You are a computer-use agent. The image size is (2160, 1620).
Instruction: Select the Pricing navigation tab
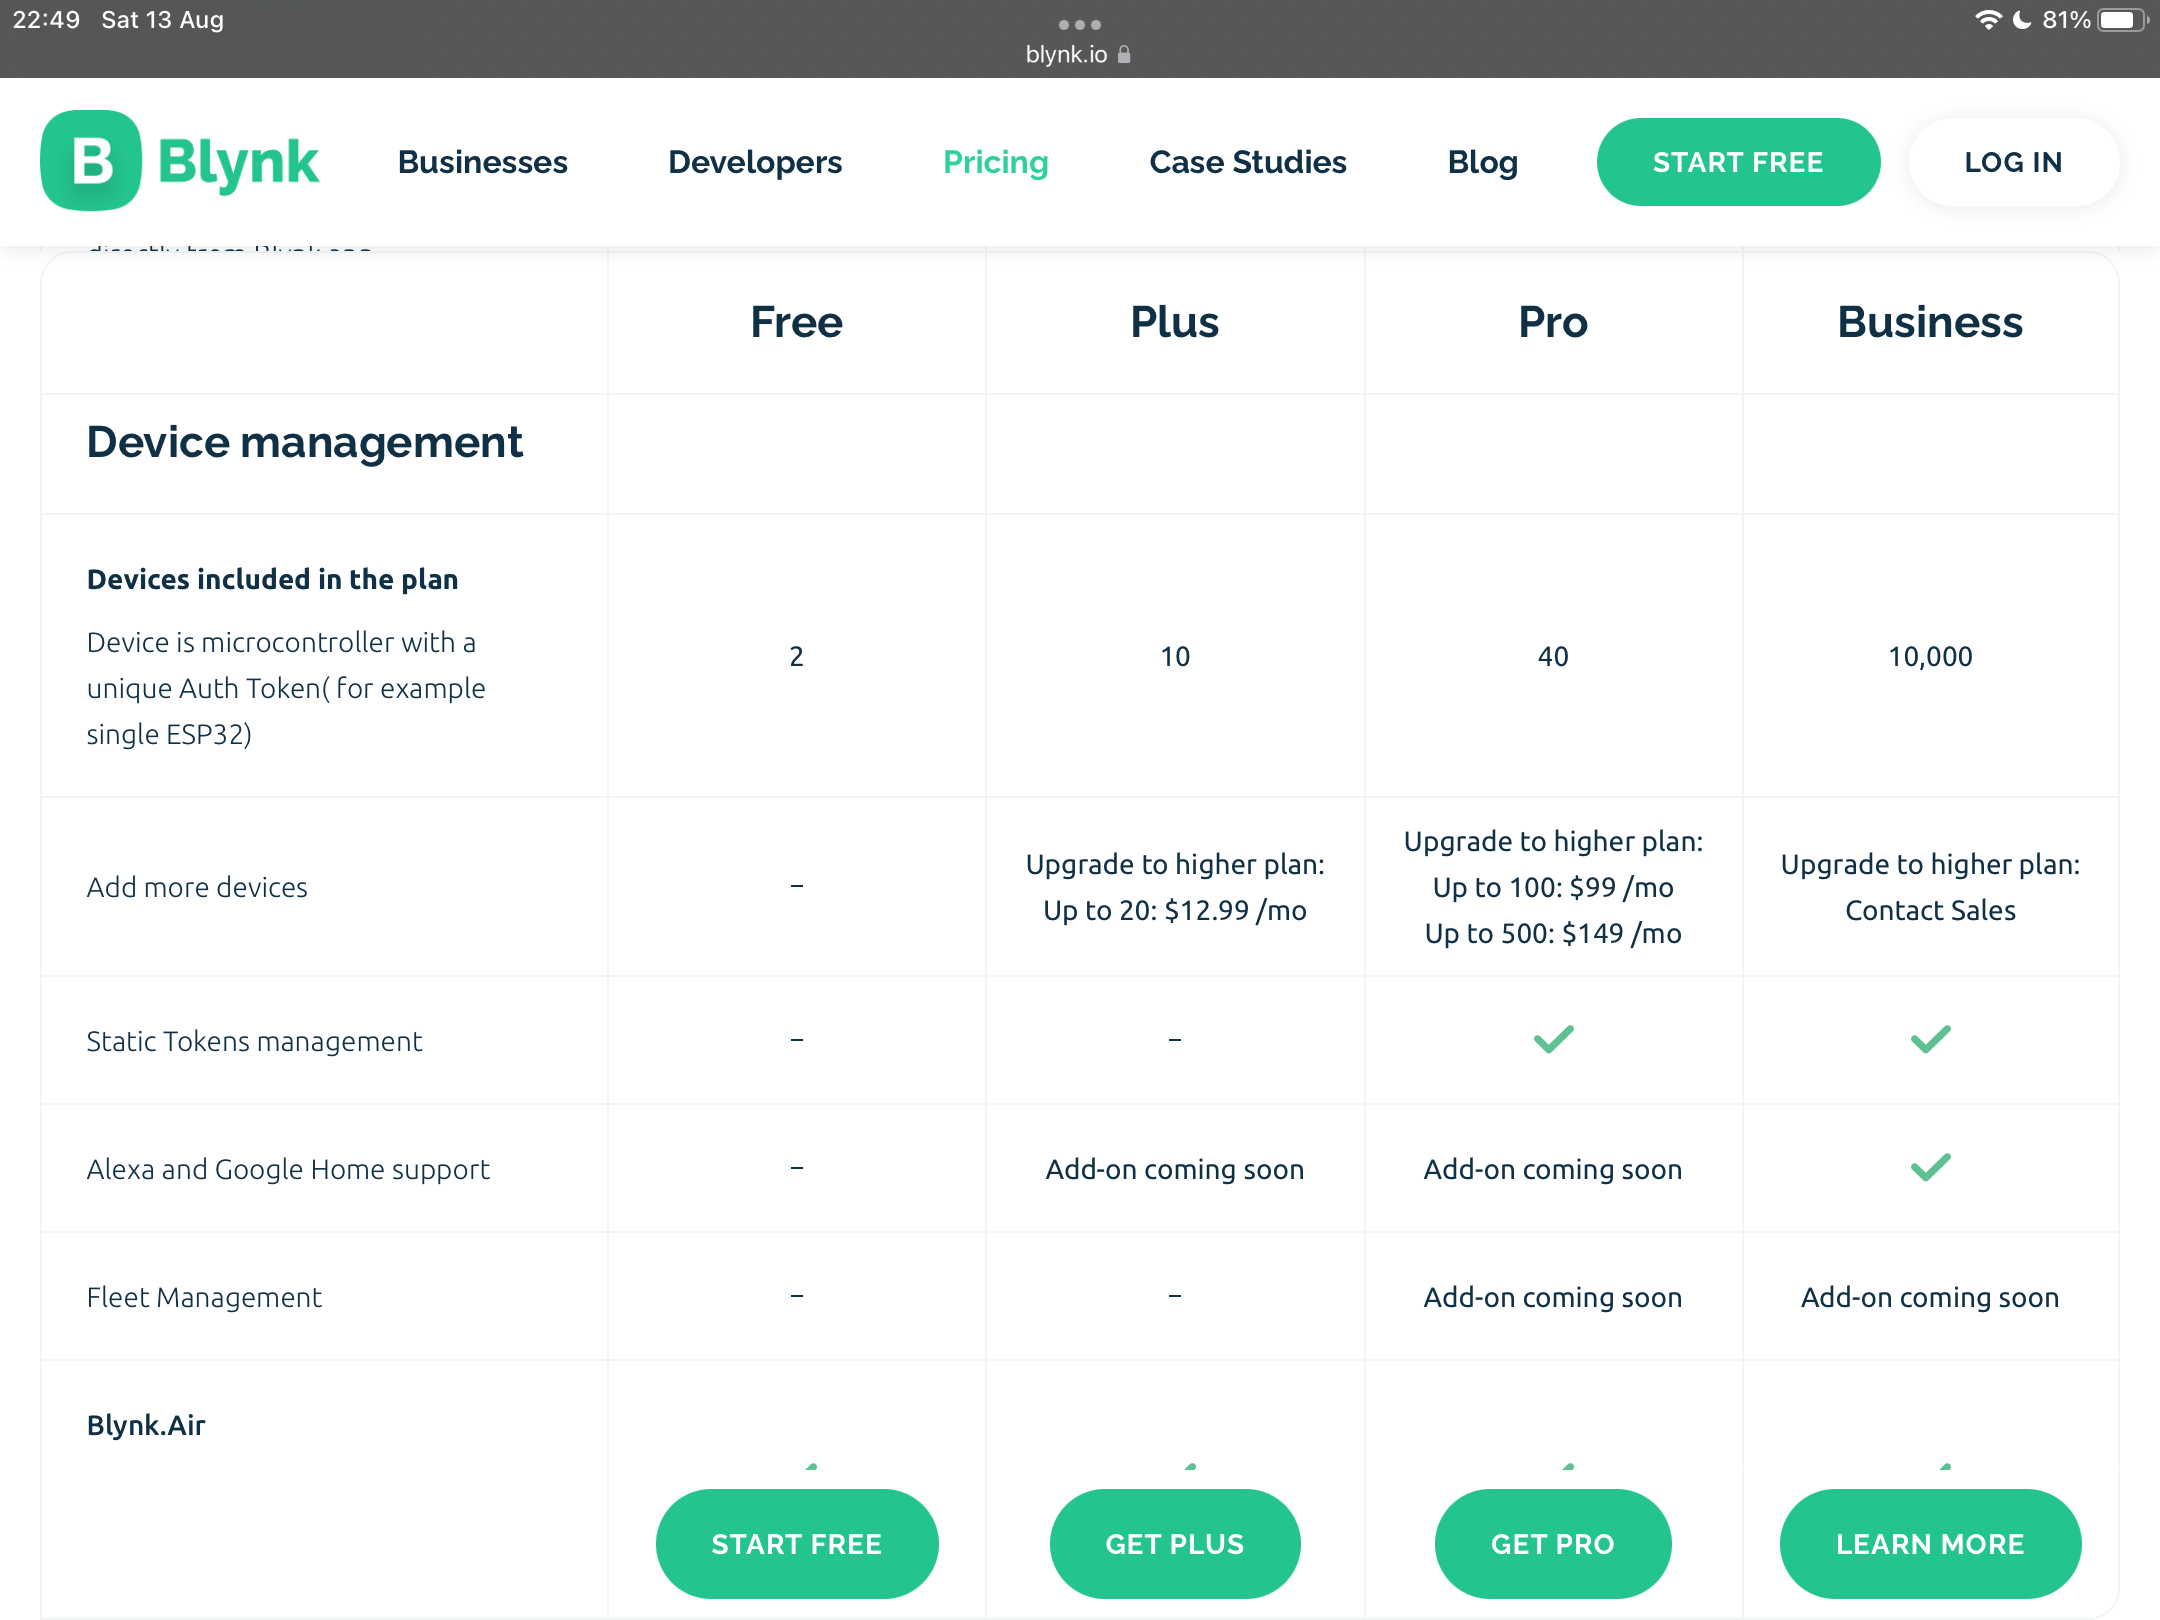[x=996, y=162]
